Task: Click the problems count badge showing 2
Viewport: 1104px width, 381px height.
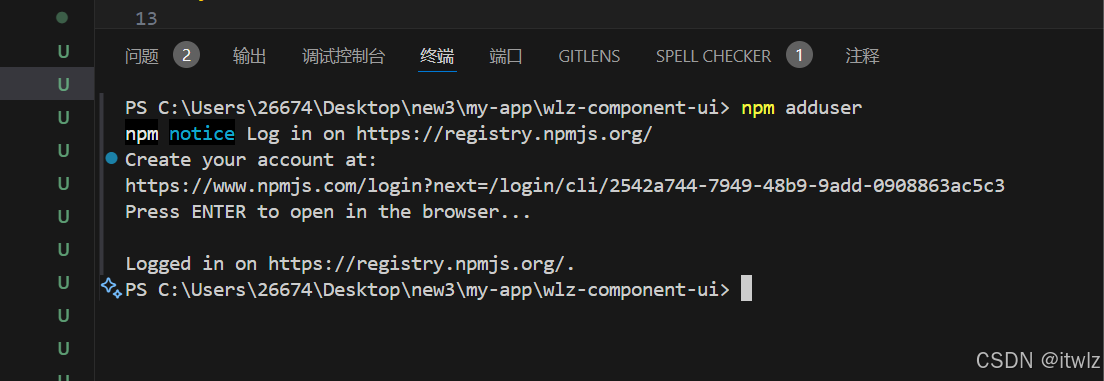Action: pos(187,56)
